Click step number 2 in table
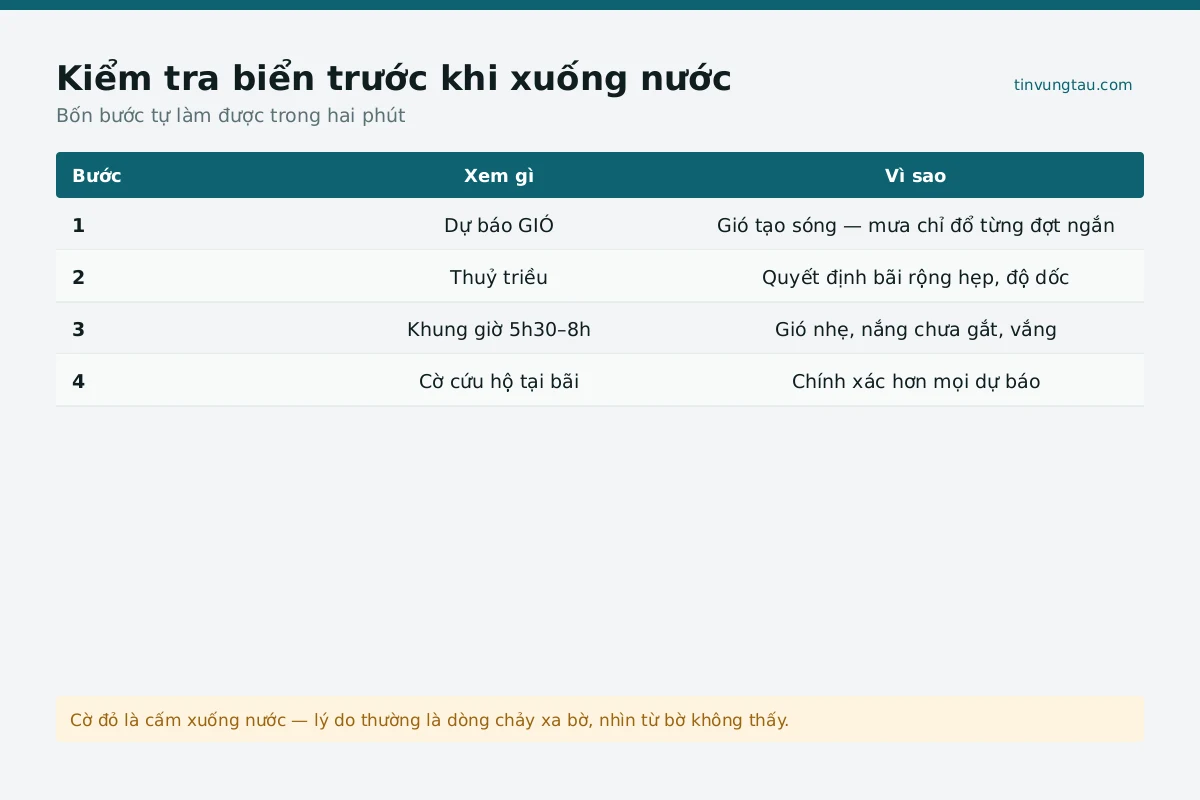This screenshot has height=800, width=1200. pos(78,277)
